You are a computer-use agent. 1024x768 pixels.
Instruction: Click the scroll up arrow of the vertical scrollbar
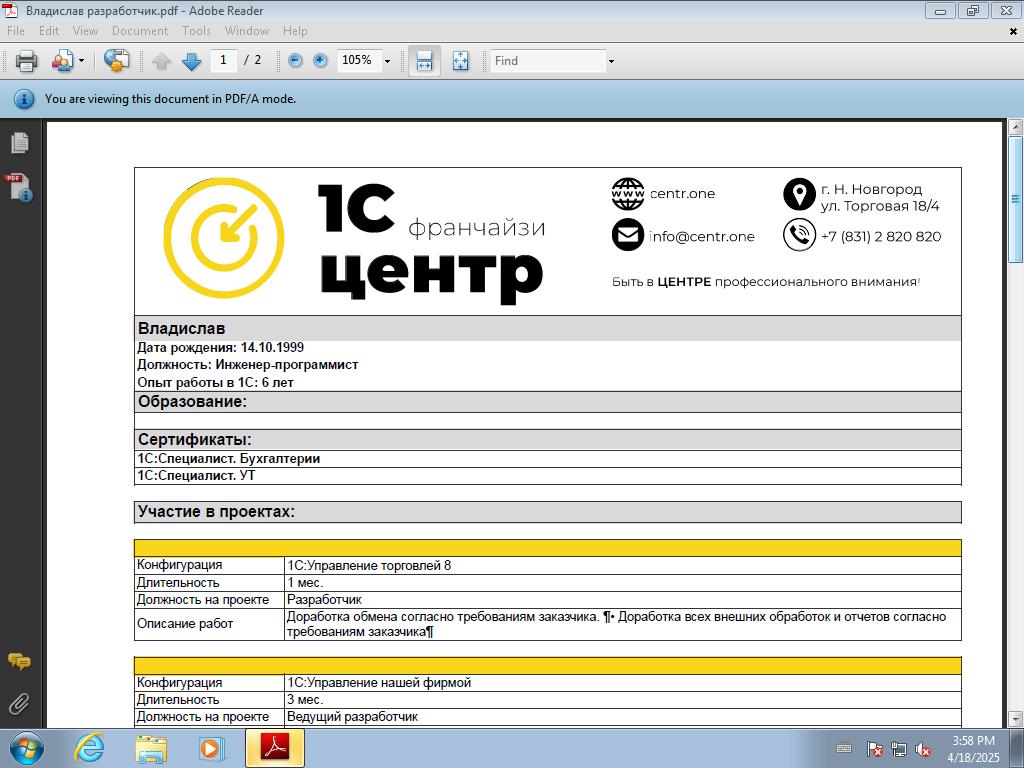pos(1015,127)
